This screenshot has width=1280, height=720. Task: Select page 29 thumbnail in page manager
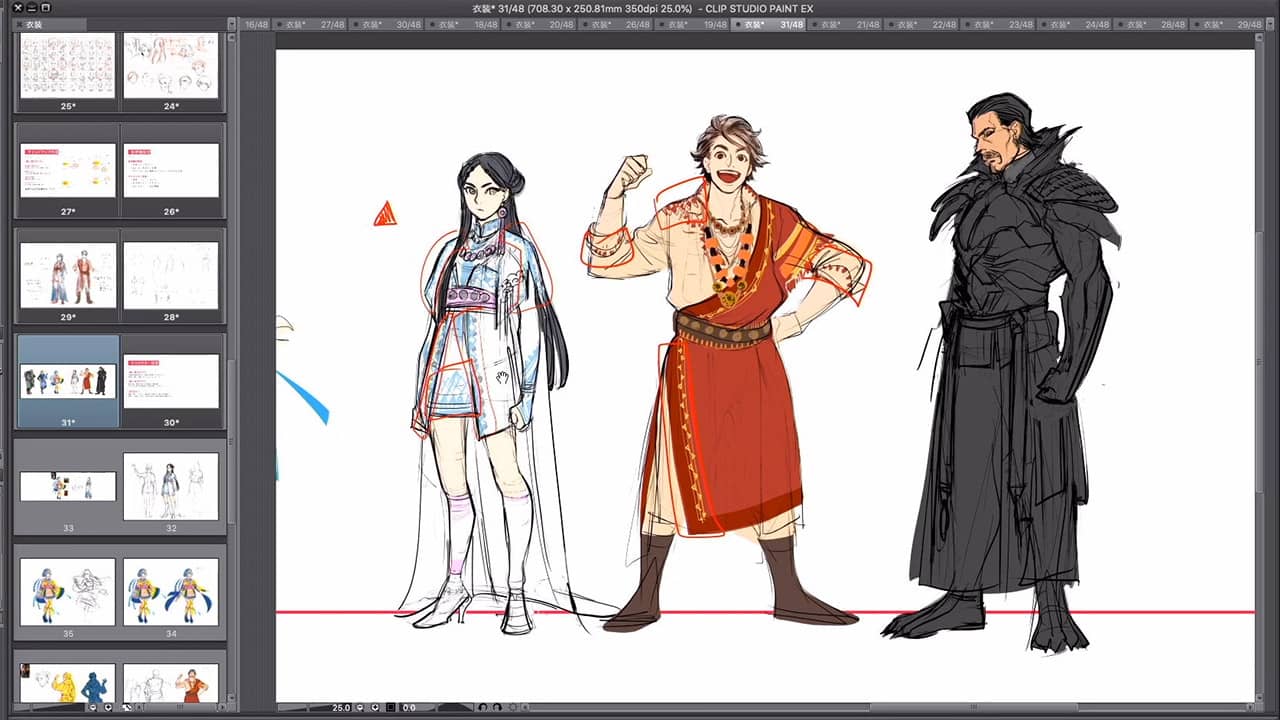coord(68,276)
